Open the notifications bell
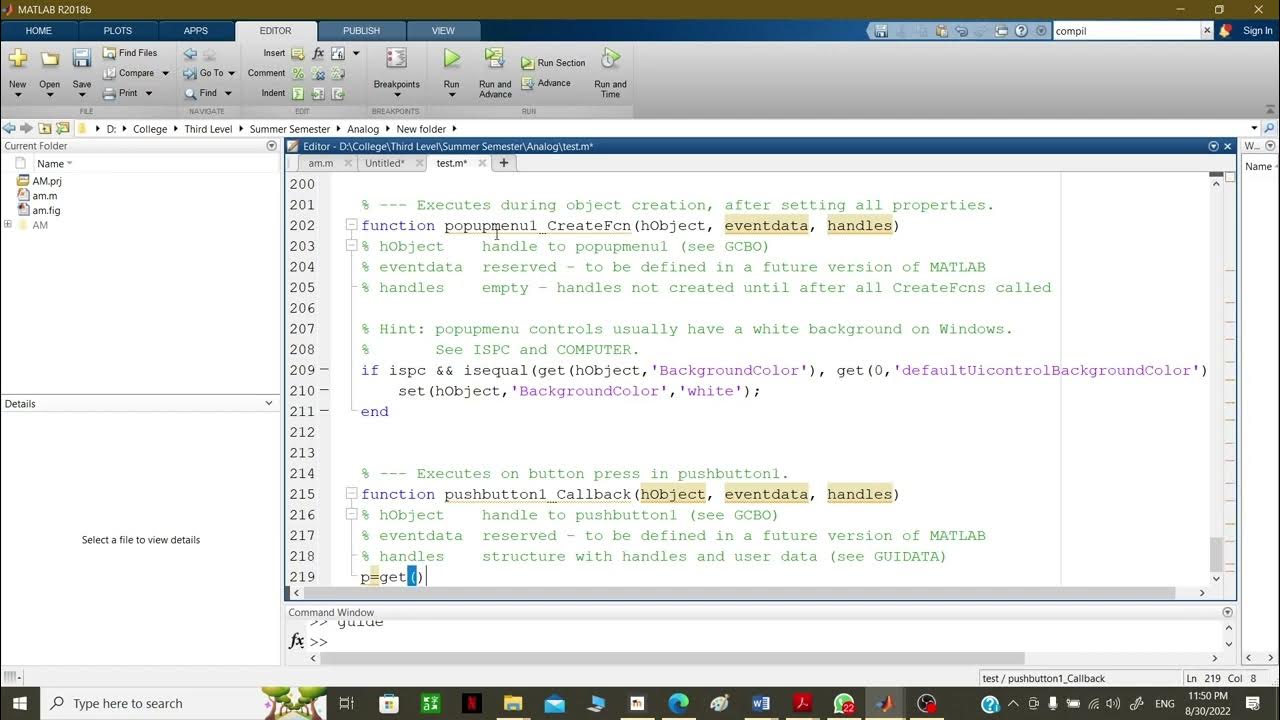Screen dimensions: 1280x720 coord(1225,31)
